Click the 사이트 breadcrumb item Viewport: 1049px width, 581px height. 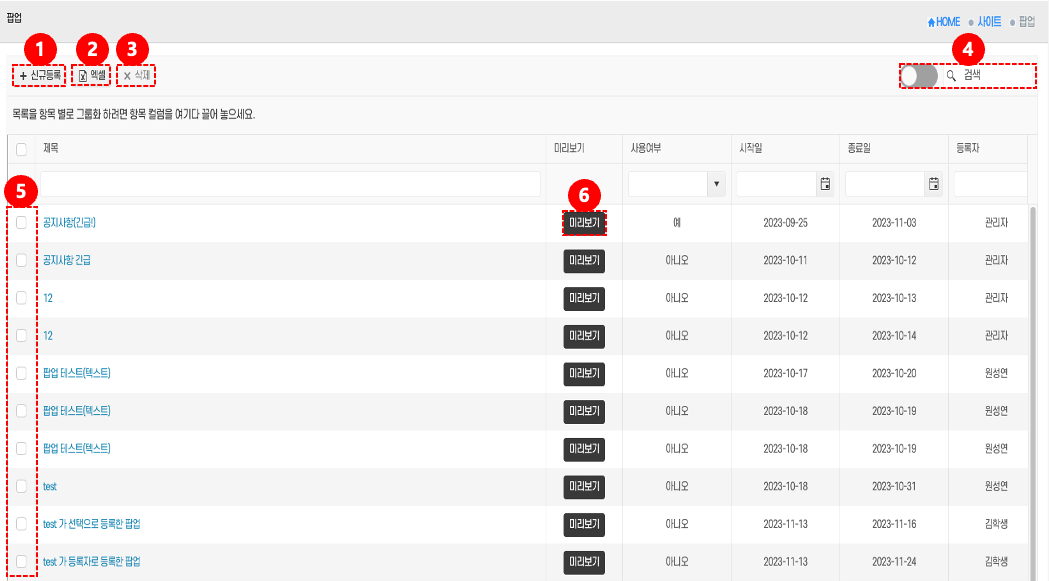tap(988, 22)
